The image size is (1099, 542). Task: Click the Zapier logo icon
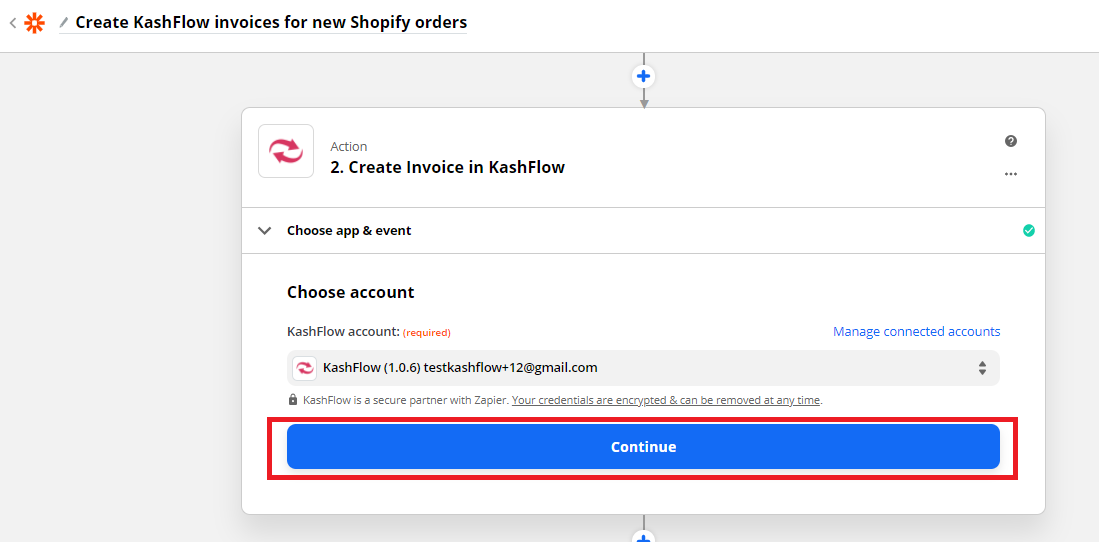[x=34, y=22]
